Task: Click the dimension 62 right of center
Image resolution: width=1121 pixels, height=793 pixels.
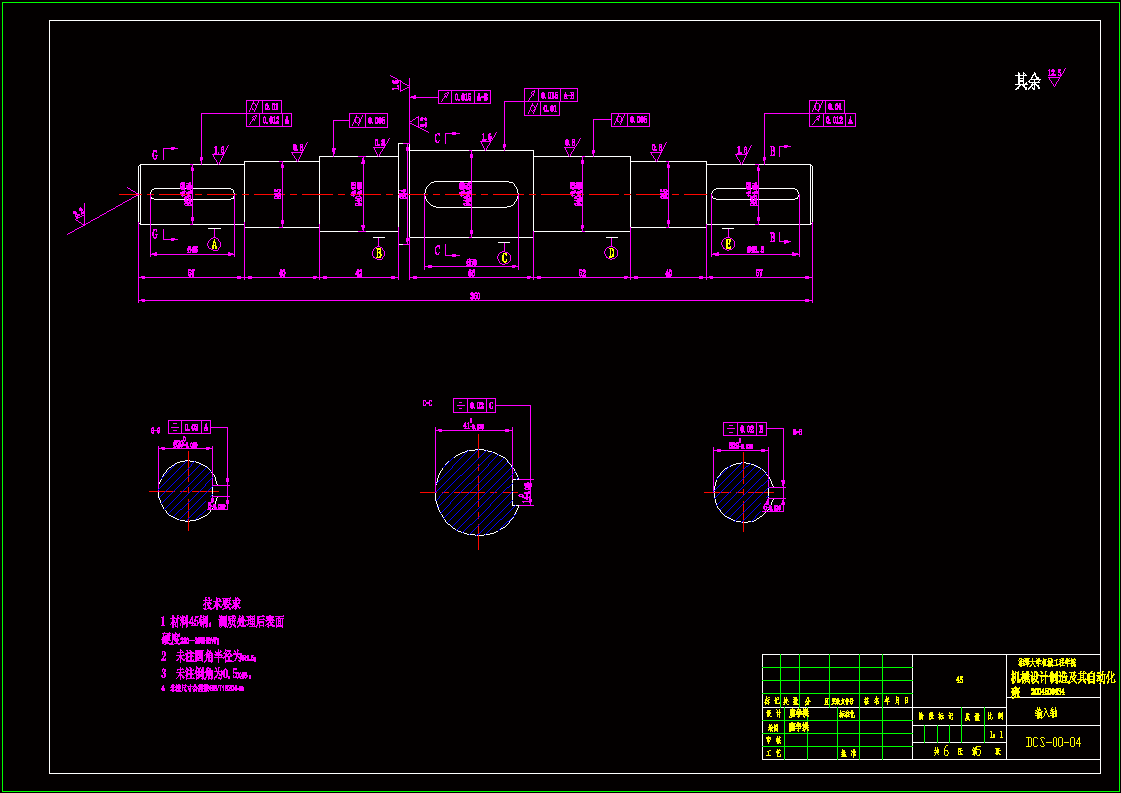Action: pyautogui.click(x=582, y=272)
